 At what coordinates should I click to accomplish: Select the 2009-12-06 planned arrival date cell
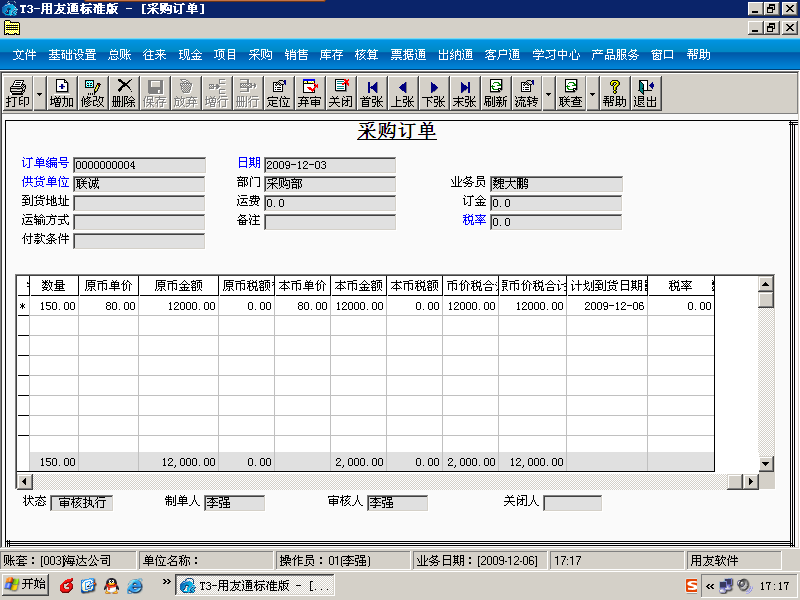607,306
